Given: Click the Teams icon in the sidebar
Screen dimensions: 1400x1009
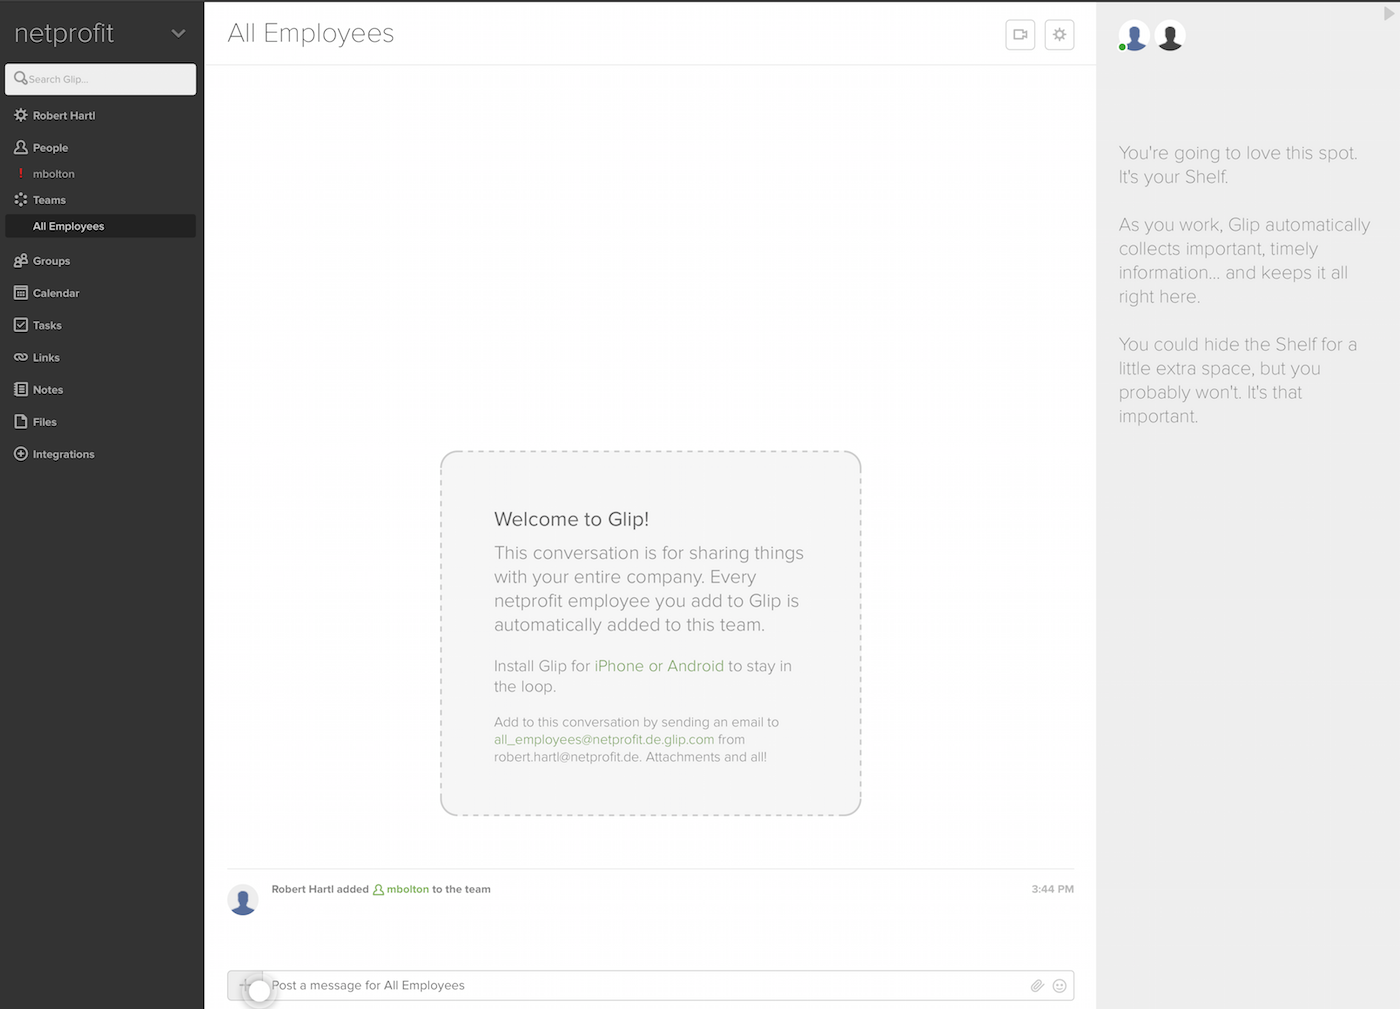Looking at the screenshot, I should point(20,199).
